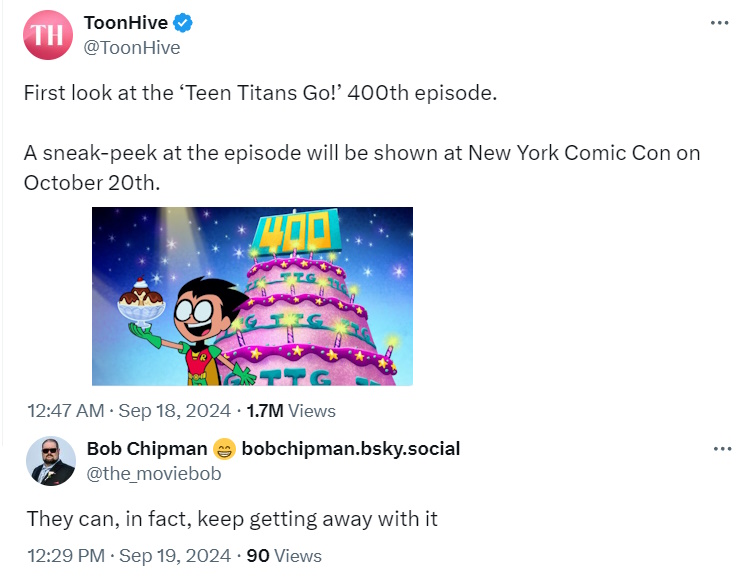Click the 'They can, in fact' reply text
Screen dimensions: 741x577
coord(230,518)
